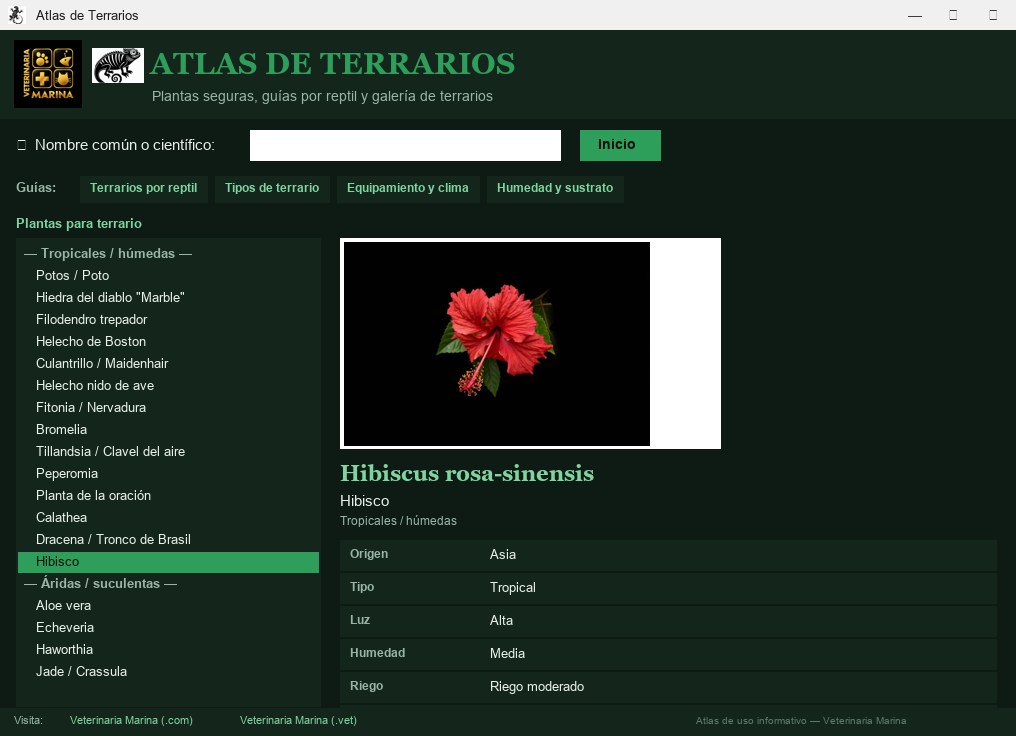Open the Equipamiento y clima guide
Image resolution: width=1016 pixels, height=736 pixels.
click(408, 189)
